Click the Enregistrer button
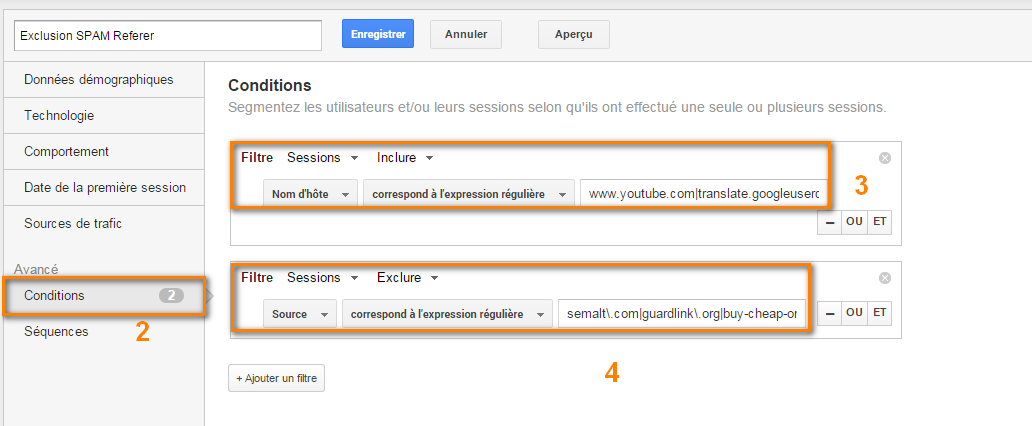Screen dimensions: 1032x426 pos(378,34)
